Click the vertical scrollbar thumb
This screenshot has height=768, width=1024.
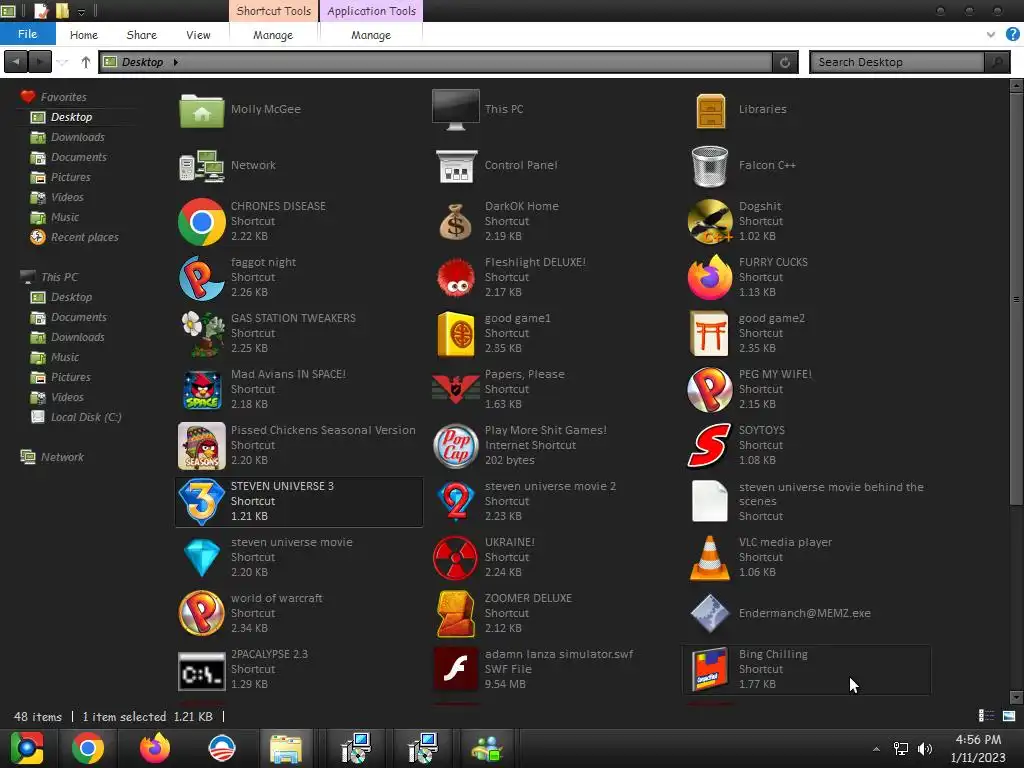(1016, 299)
